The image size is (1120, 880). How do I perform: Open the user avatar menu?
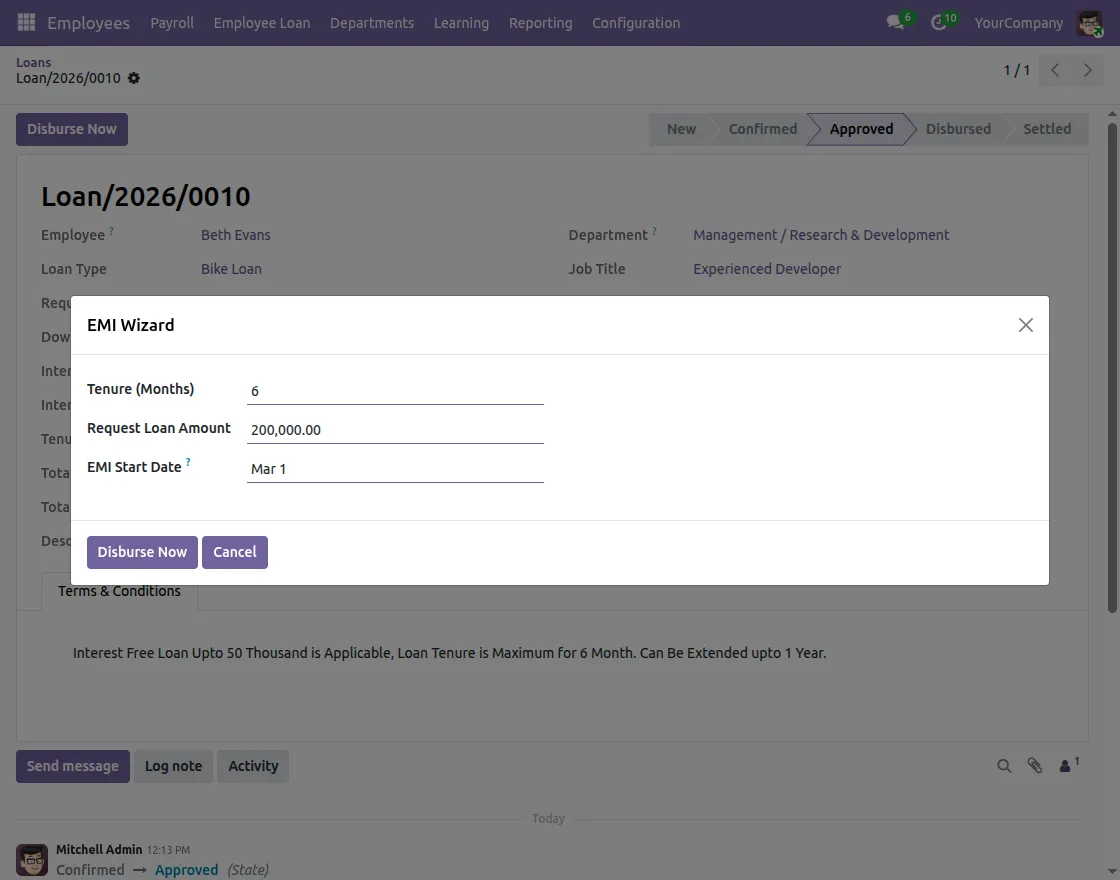[x=1089, y=22]
